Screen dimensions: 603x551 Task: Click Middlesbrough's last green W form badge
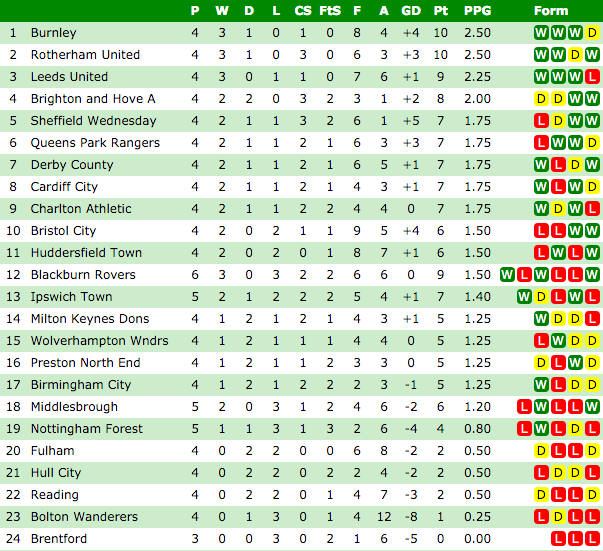click(x=592, y=407)
